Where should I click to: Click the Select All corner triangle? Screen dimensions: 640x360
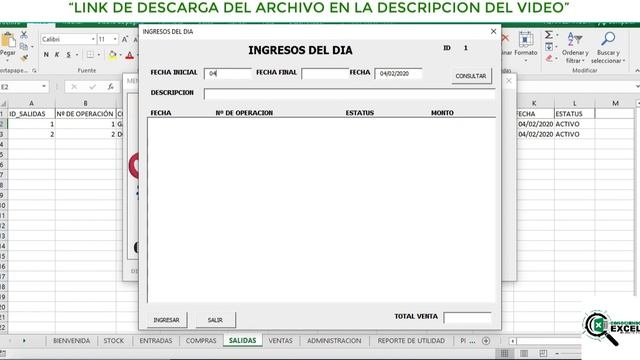[x=3, y=103]
